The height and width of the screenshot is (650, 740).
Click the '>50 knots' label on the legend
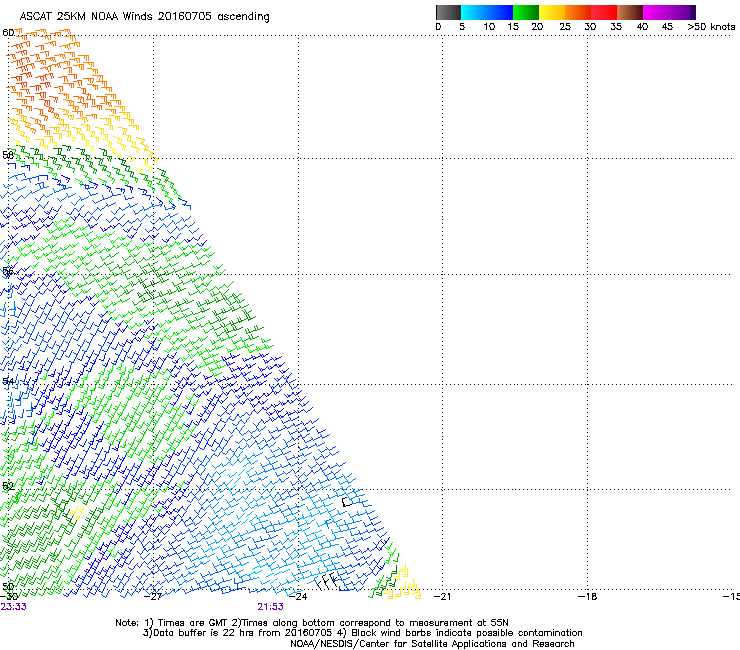(711, 27)
